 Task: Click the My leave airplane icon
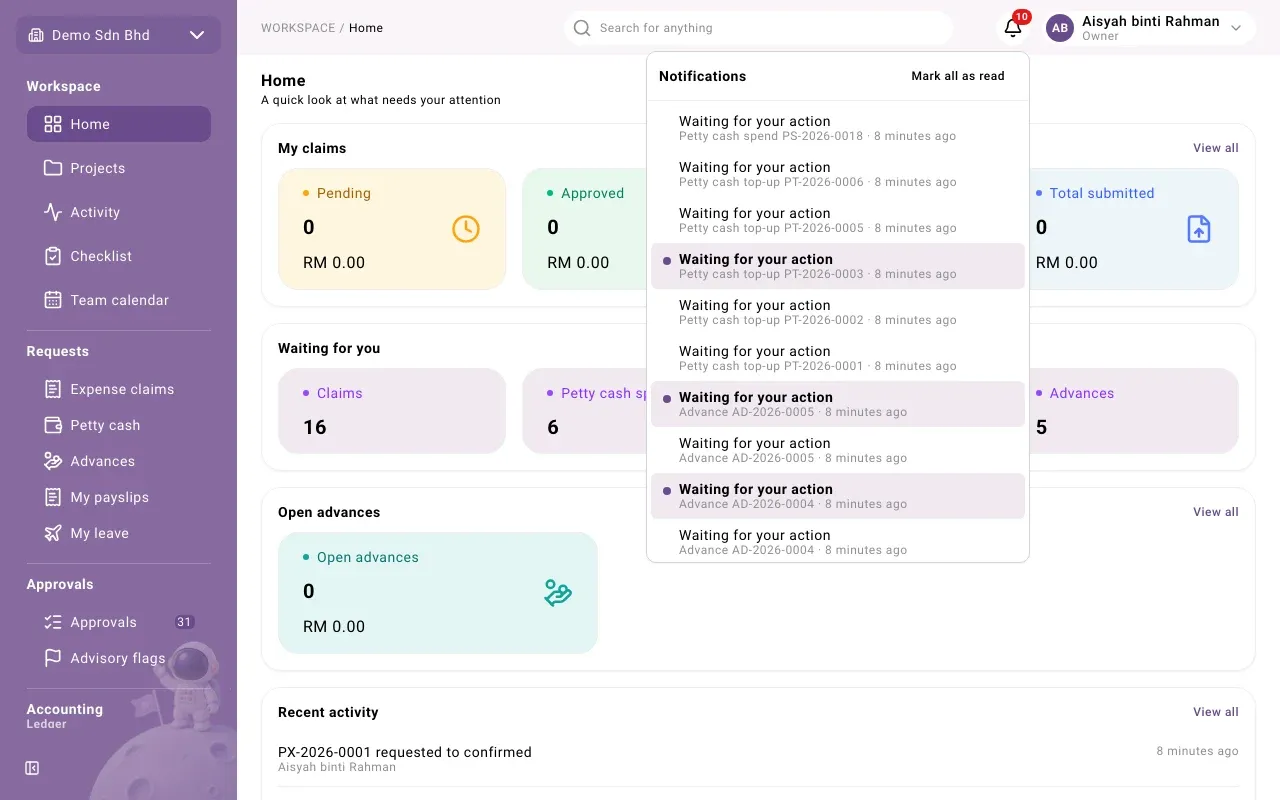tap(53, 533)
